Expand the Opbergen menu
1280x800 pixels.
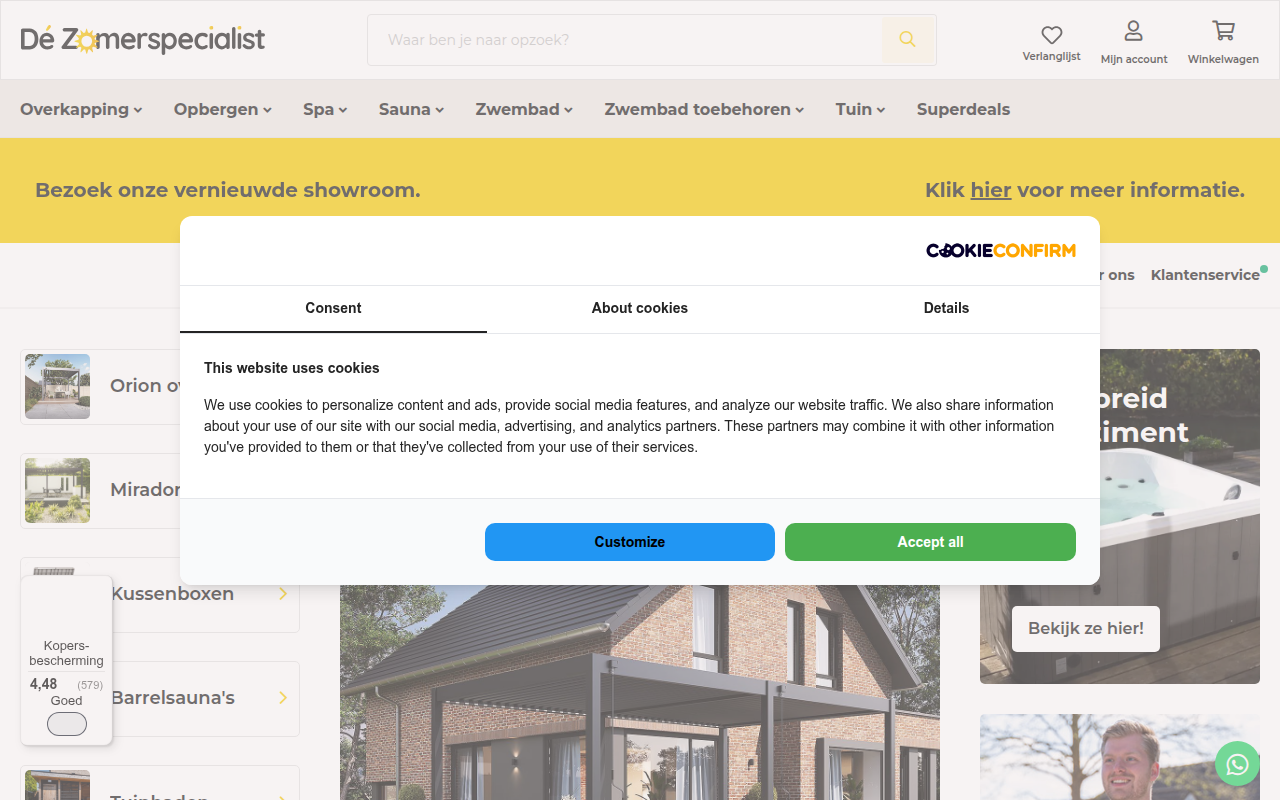[223, 109]
